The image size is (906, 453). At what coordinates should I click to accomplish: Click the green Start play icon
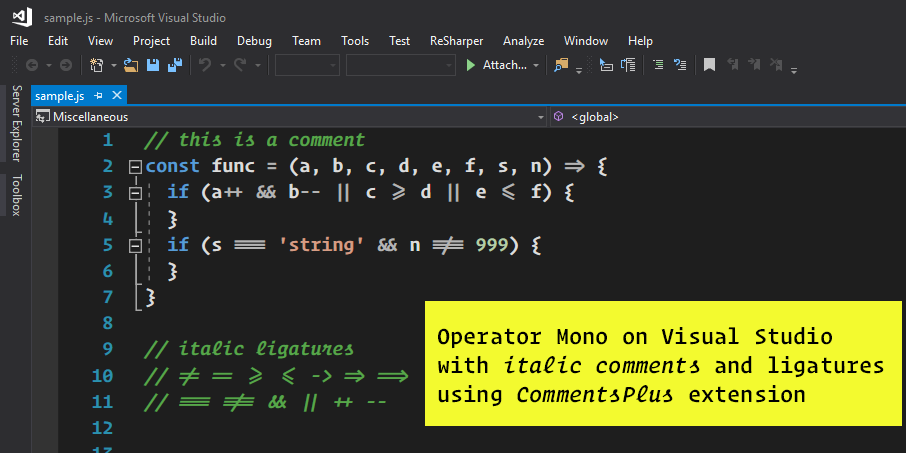coord(470,65)
